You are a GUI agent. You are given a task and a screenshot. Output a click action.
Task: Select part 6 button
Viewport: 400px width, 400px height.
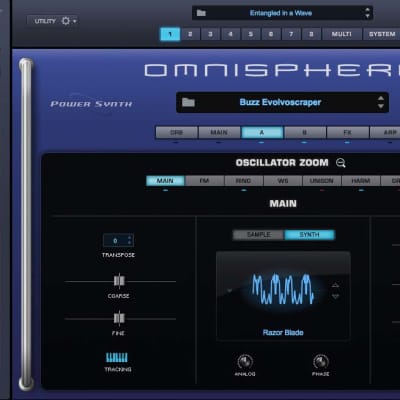(271, 34)
